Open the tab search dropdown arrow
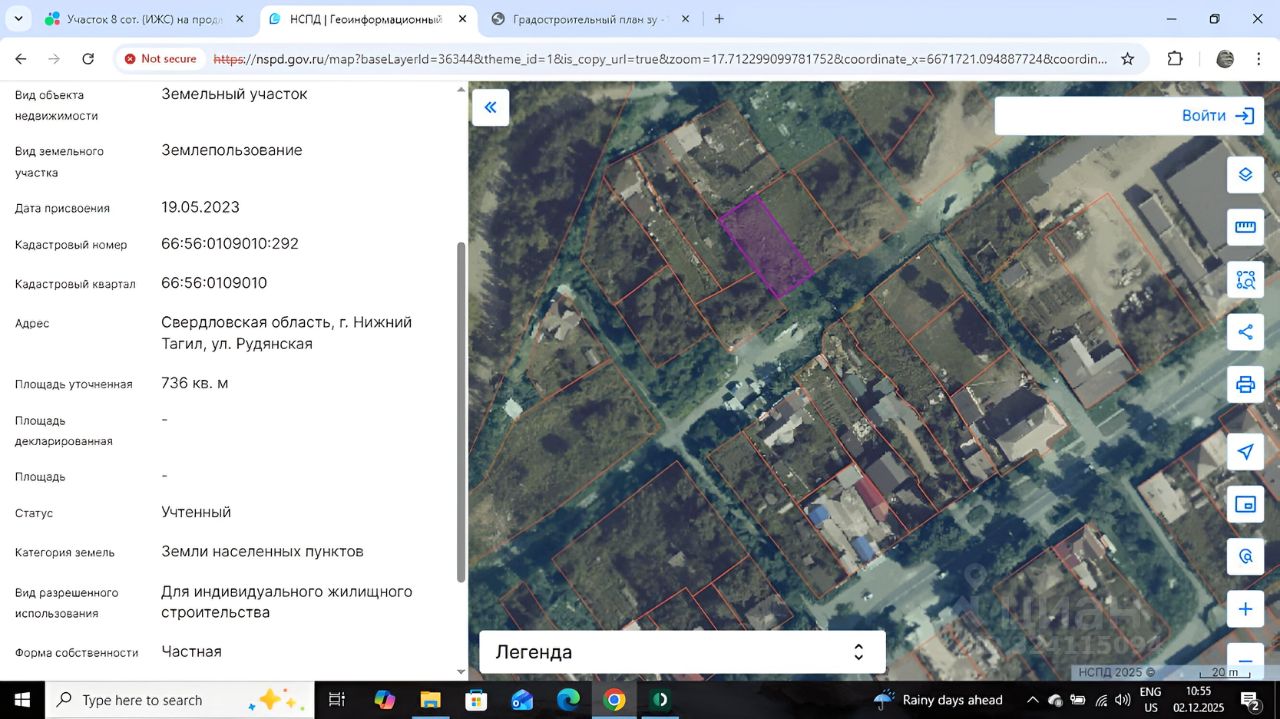This screenshot has width=1280, height=719. 19,19
